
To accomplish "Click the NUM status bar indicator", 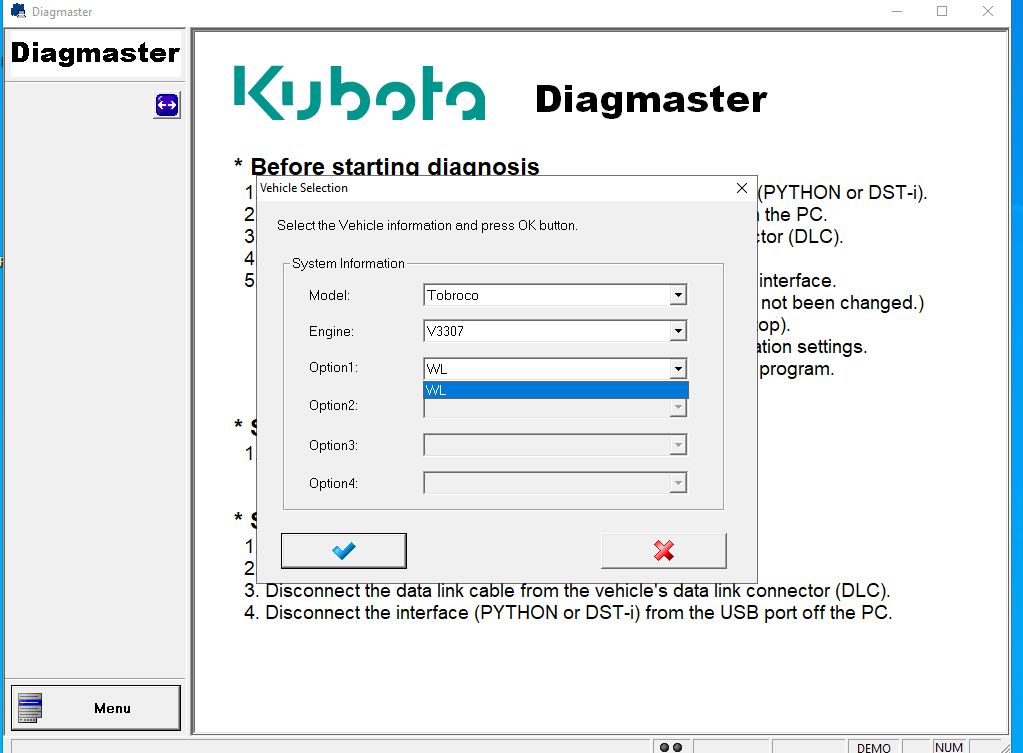I will tap(949, 747).
